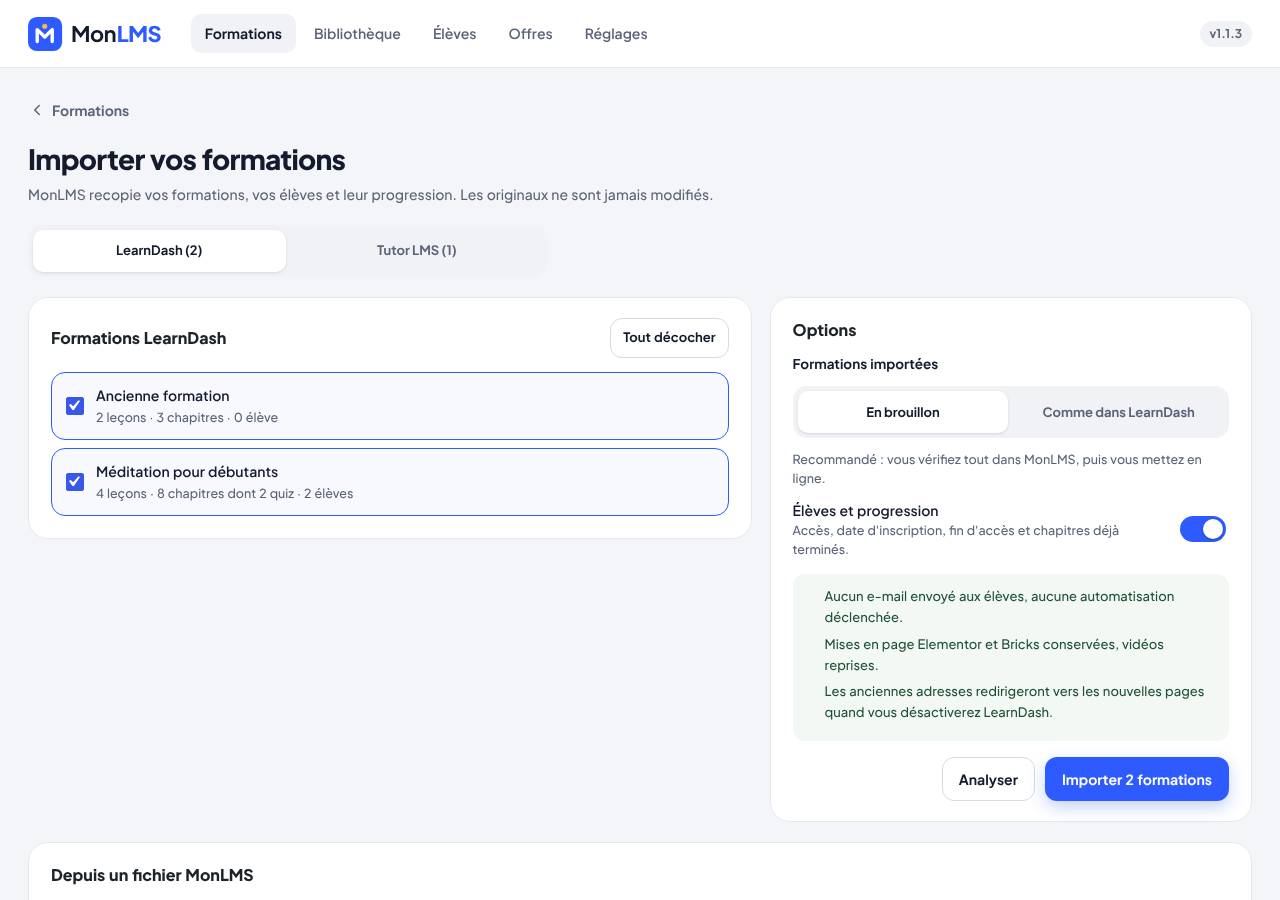Click the note about no e-mail sent to students
This screenshot has height=900, width=1280.
click(999, 607)
